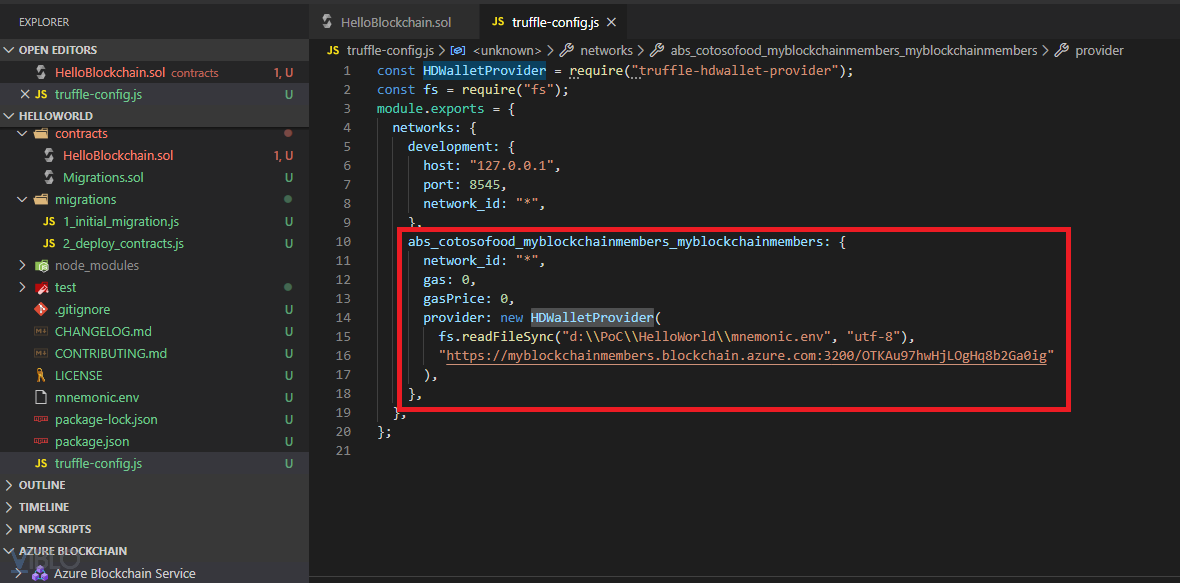Click the node_modules folder icon
Image resolution: width=1180 pixels, height=583 pixels.
point(41,266)
